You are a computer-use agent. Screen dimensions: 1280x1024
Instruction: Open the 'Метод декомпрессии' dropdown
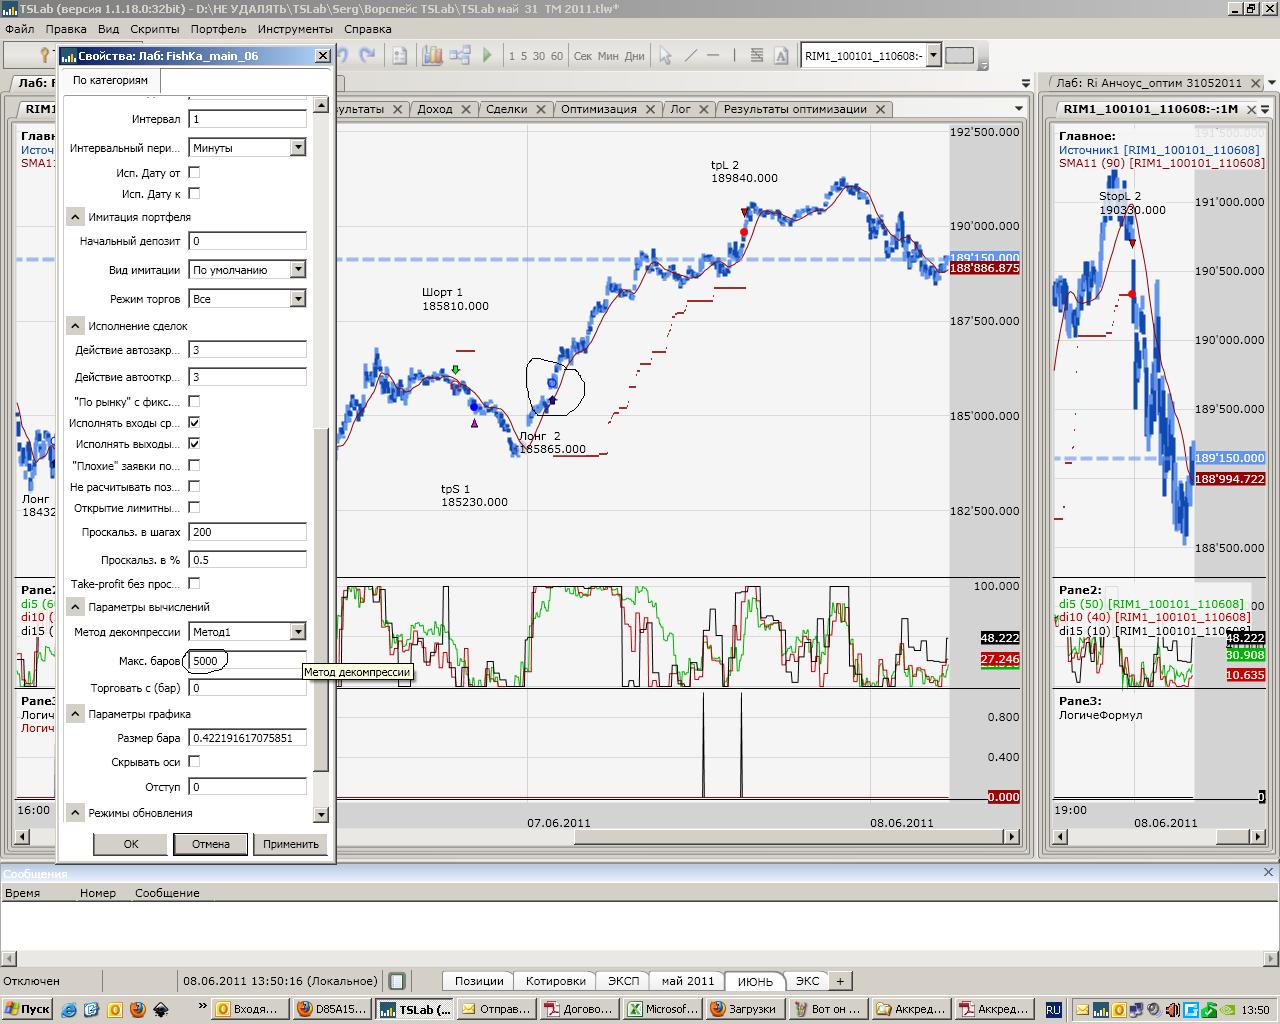(297, 632)
